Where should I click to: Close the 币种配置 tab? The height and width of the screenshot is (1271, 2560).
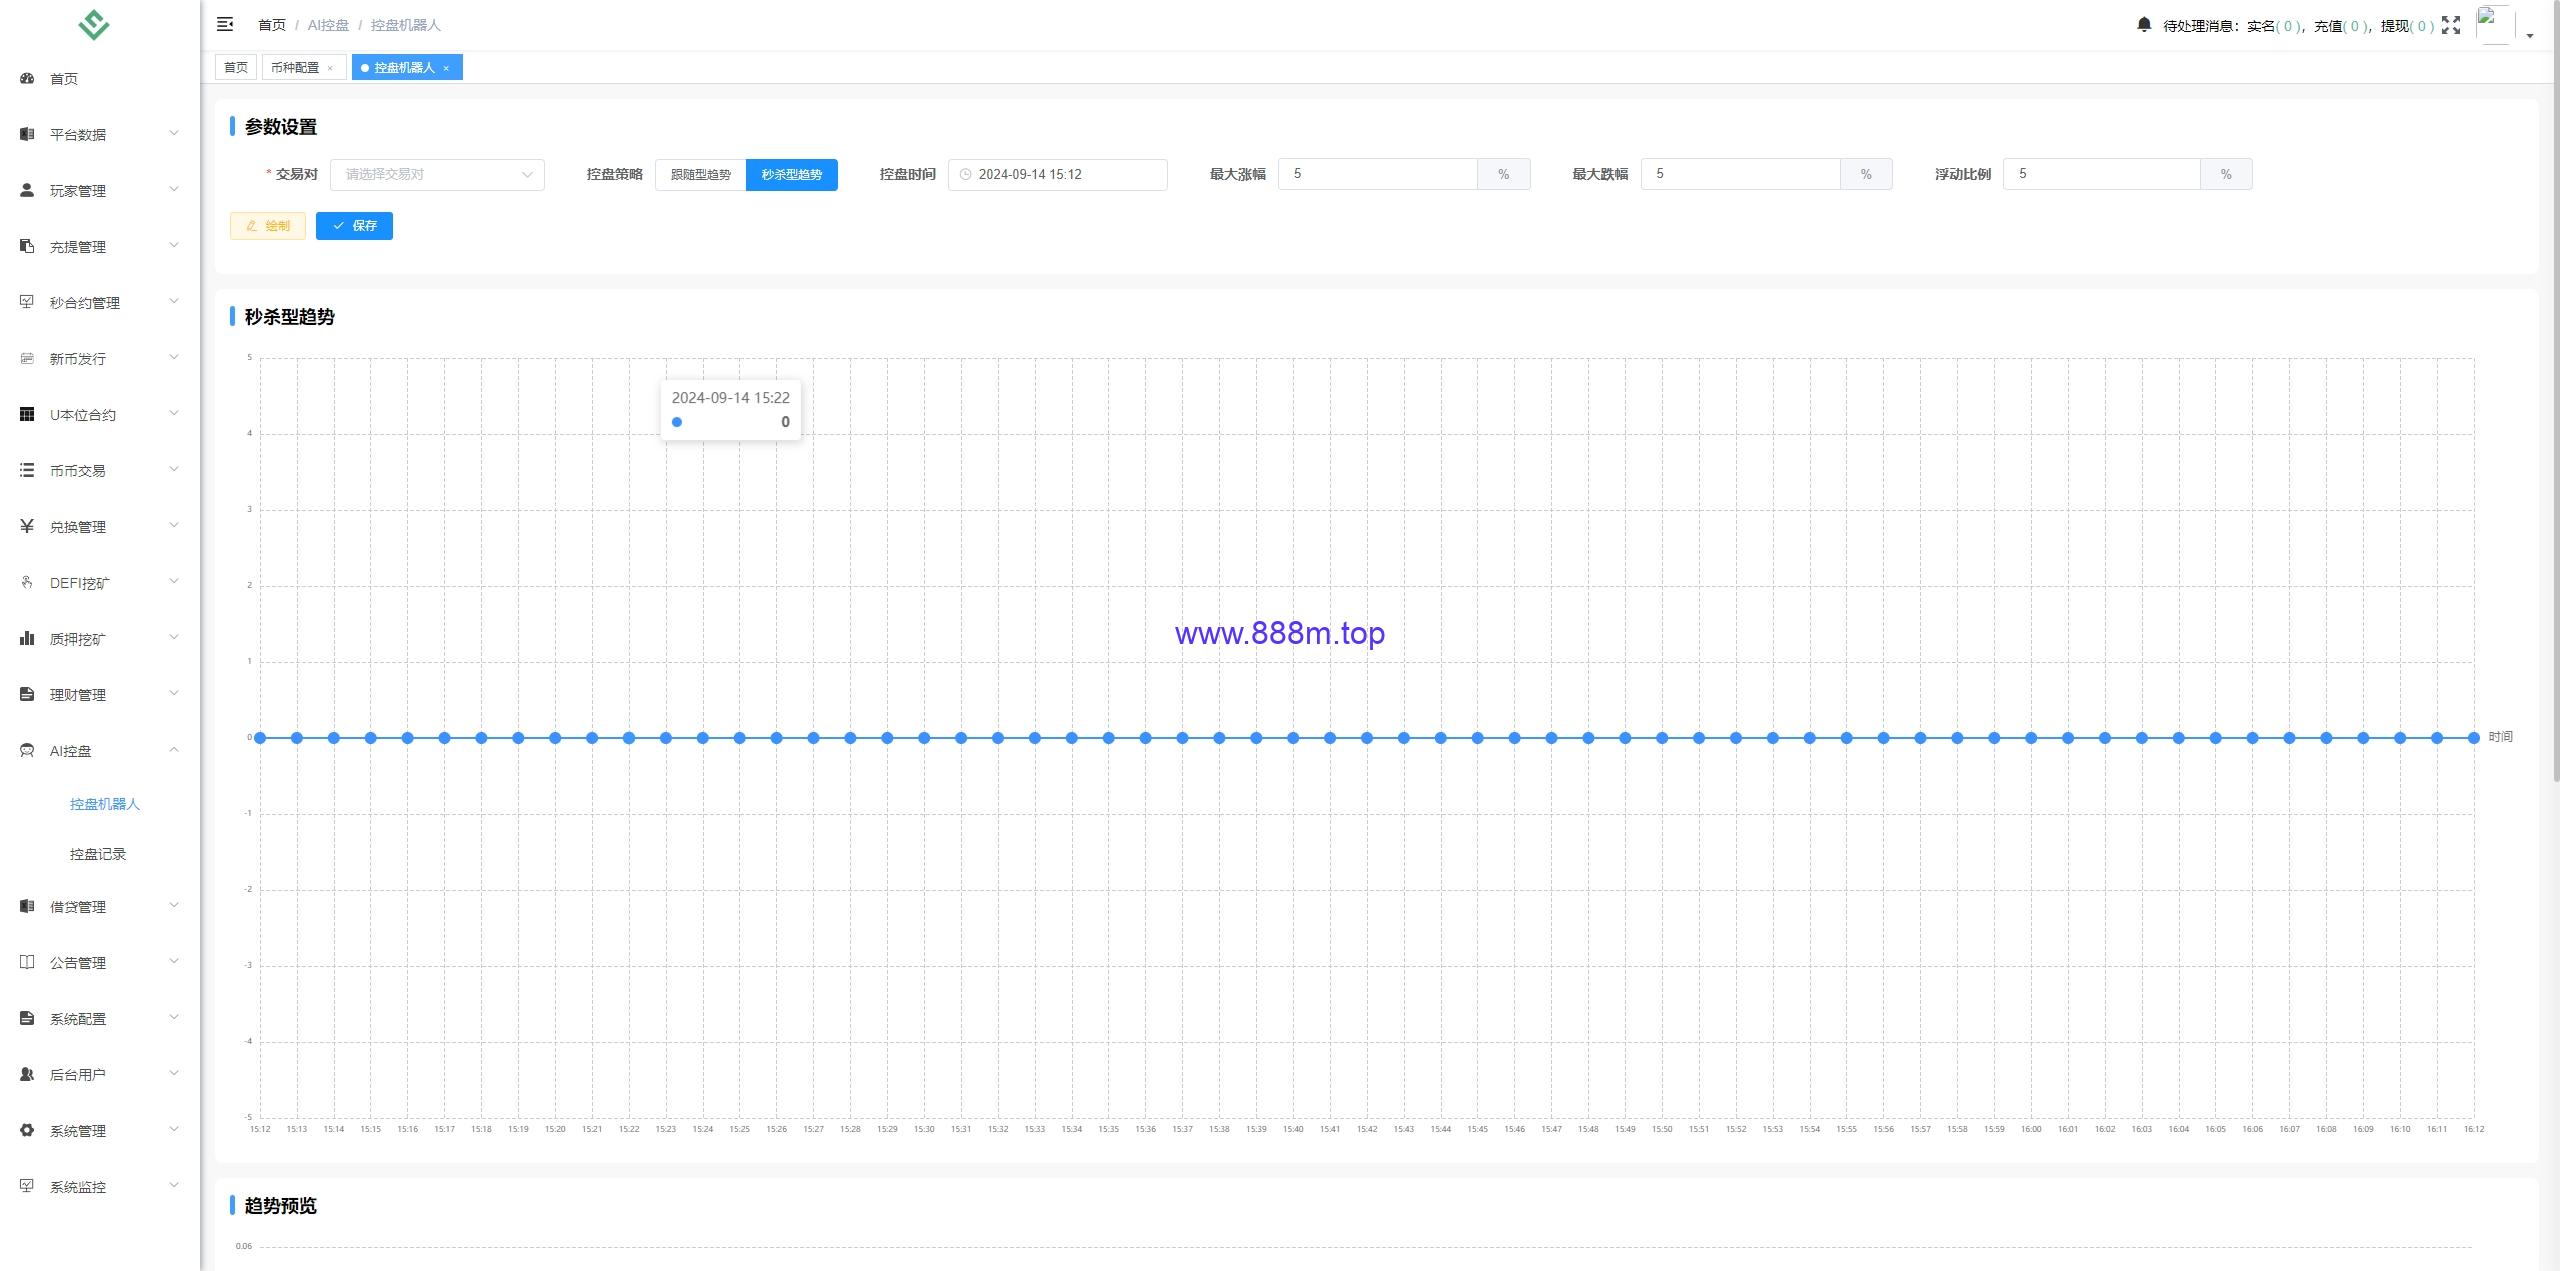(330, 68)
